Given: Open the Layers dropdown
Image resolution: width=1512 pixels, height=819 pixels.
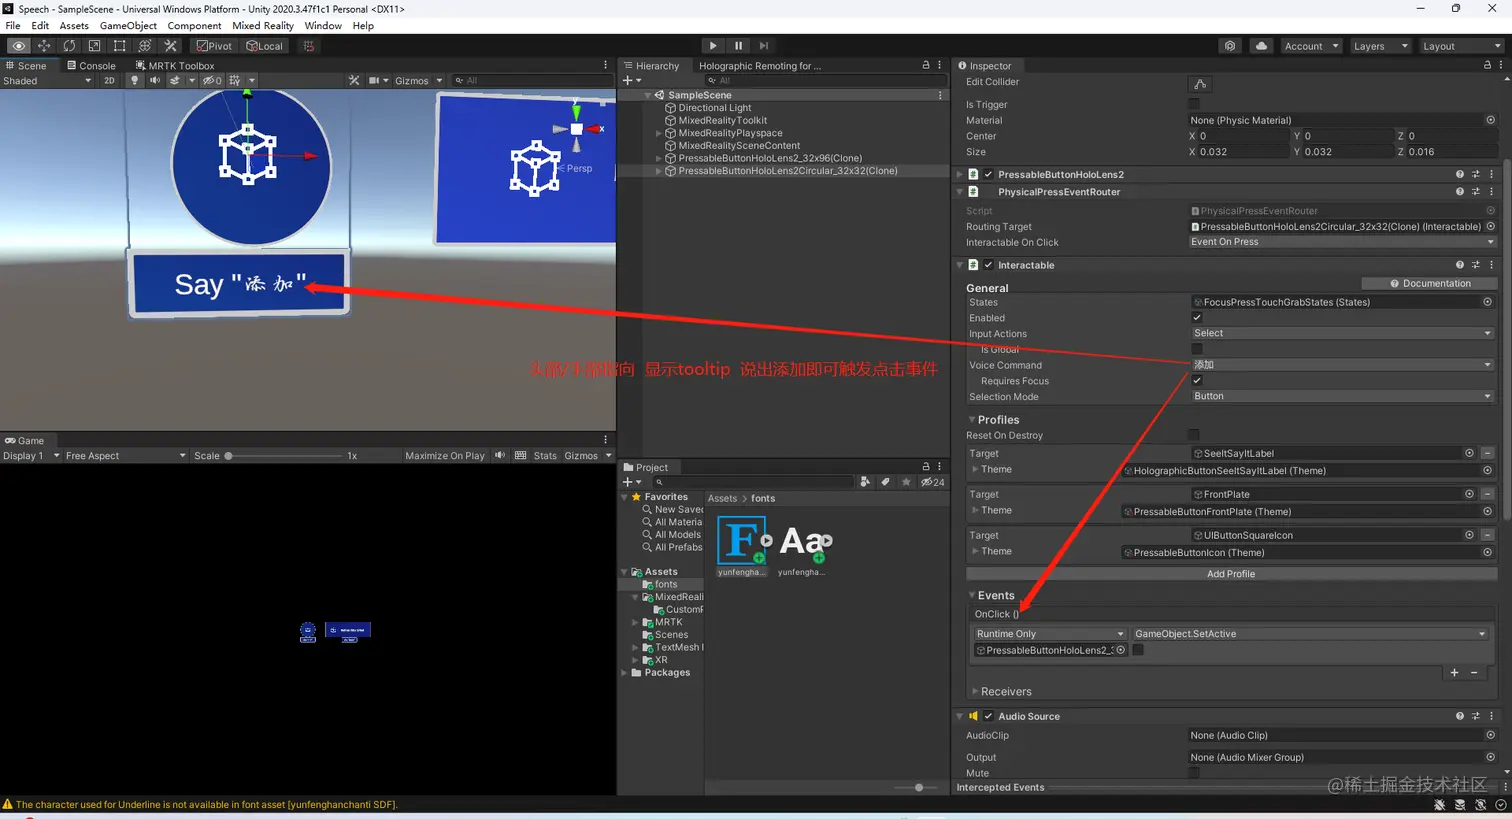Looking at the screenshot, I should [x=1379, y=46].
